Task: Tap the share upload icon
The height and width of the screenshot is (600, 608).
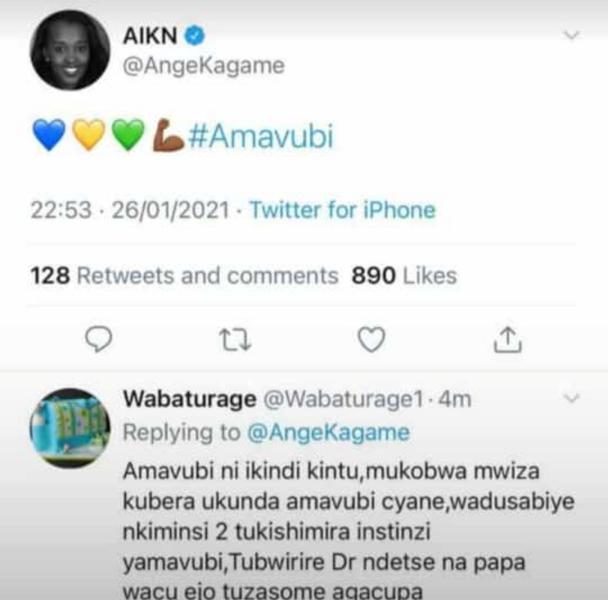Action: 508,340
